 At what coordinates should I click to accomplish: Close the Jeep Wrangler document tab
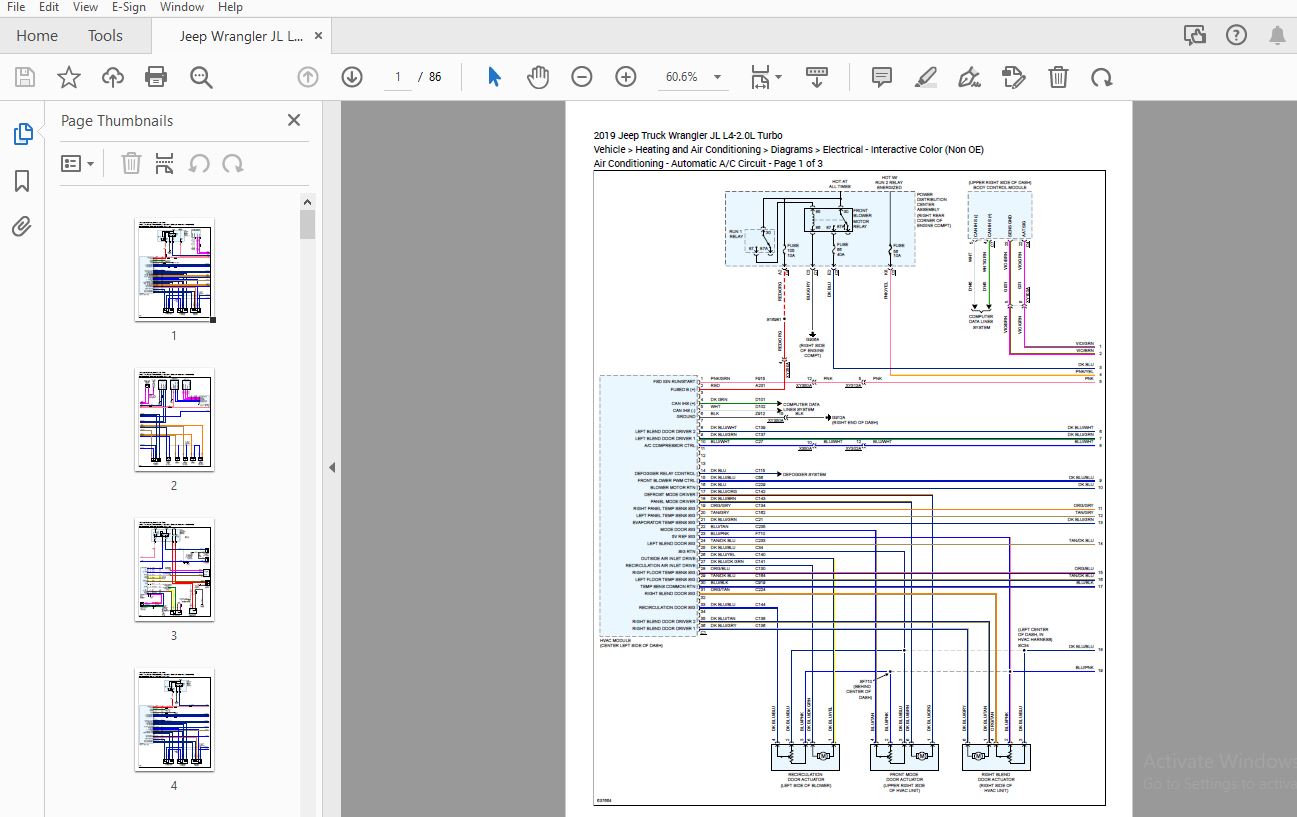[x=319, y=36]
